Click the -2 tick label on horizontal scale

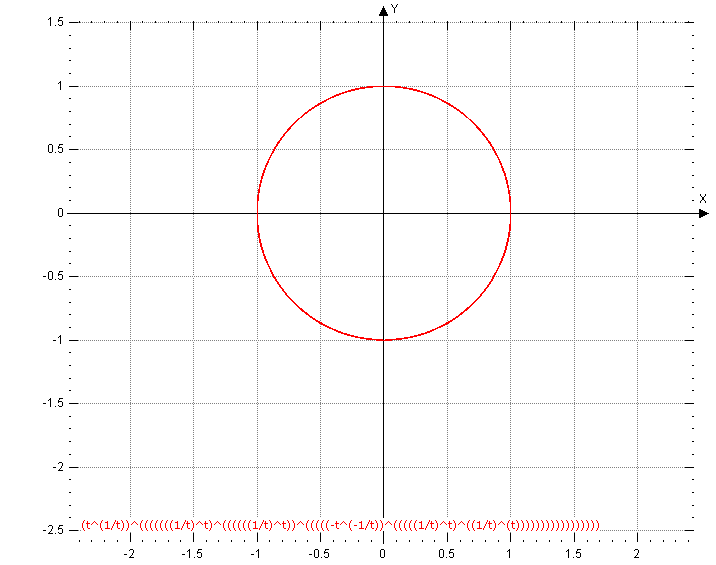click(129, 552)
